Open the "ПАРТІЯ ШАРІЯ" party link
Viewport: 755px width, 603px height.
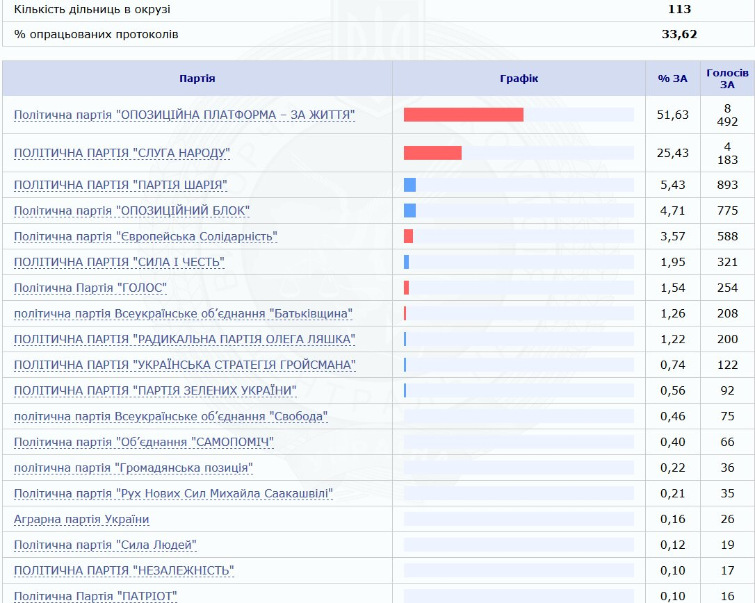120,185
